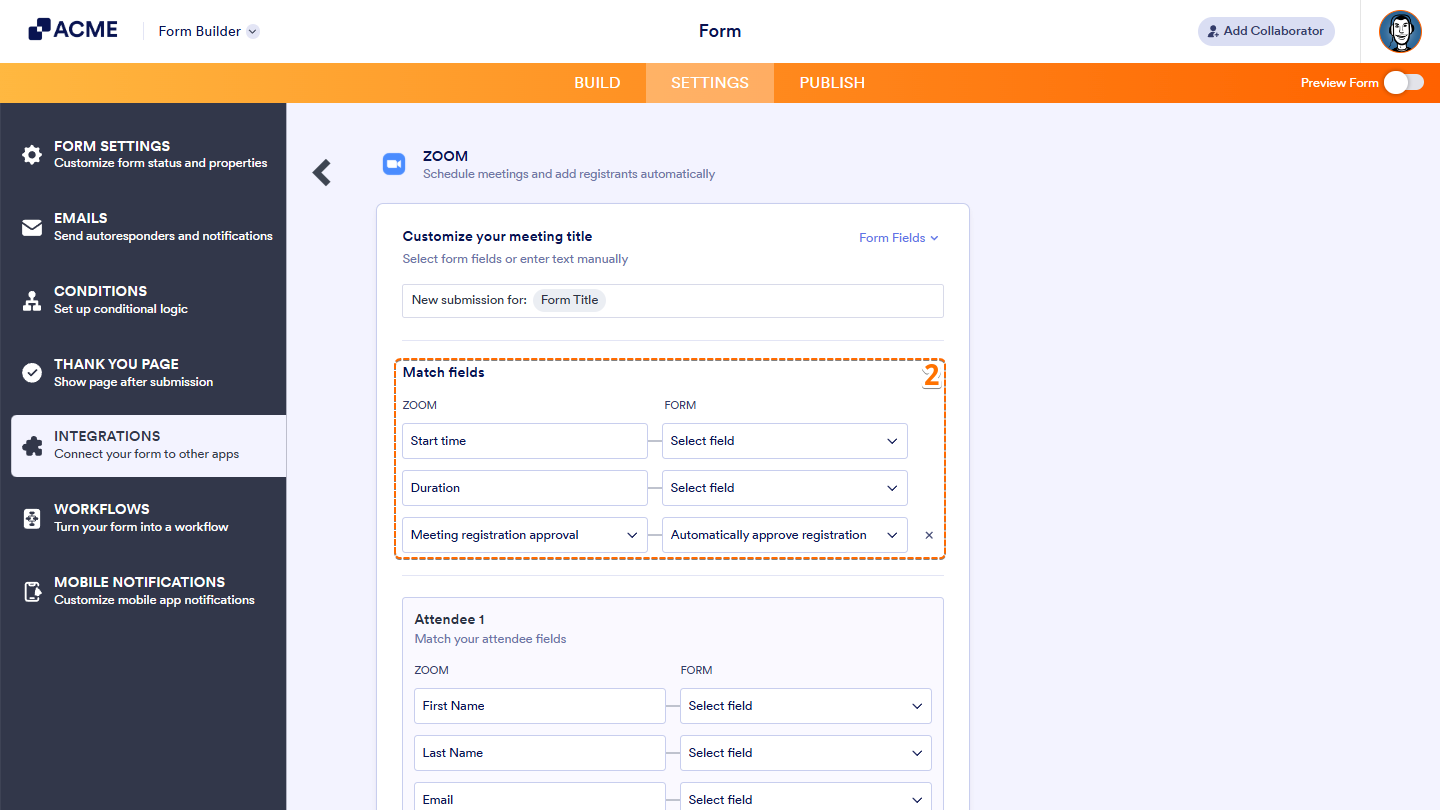Select the Conditions sidebar icon
This screenshot has height=810, width=1440.
click(x=31, y=298)
